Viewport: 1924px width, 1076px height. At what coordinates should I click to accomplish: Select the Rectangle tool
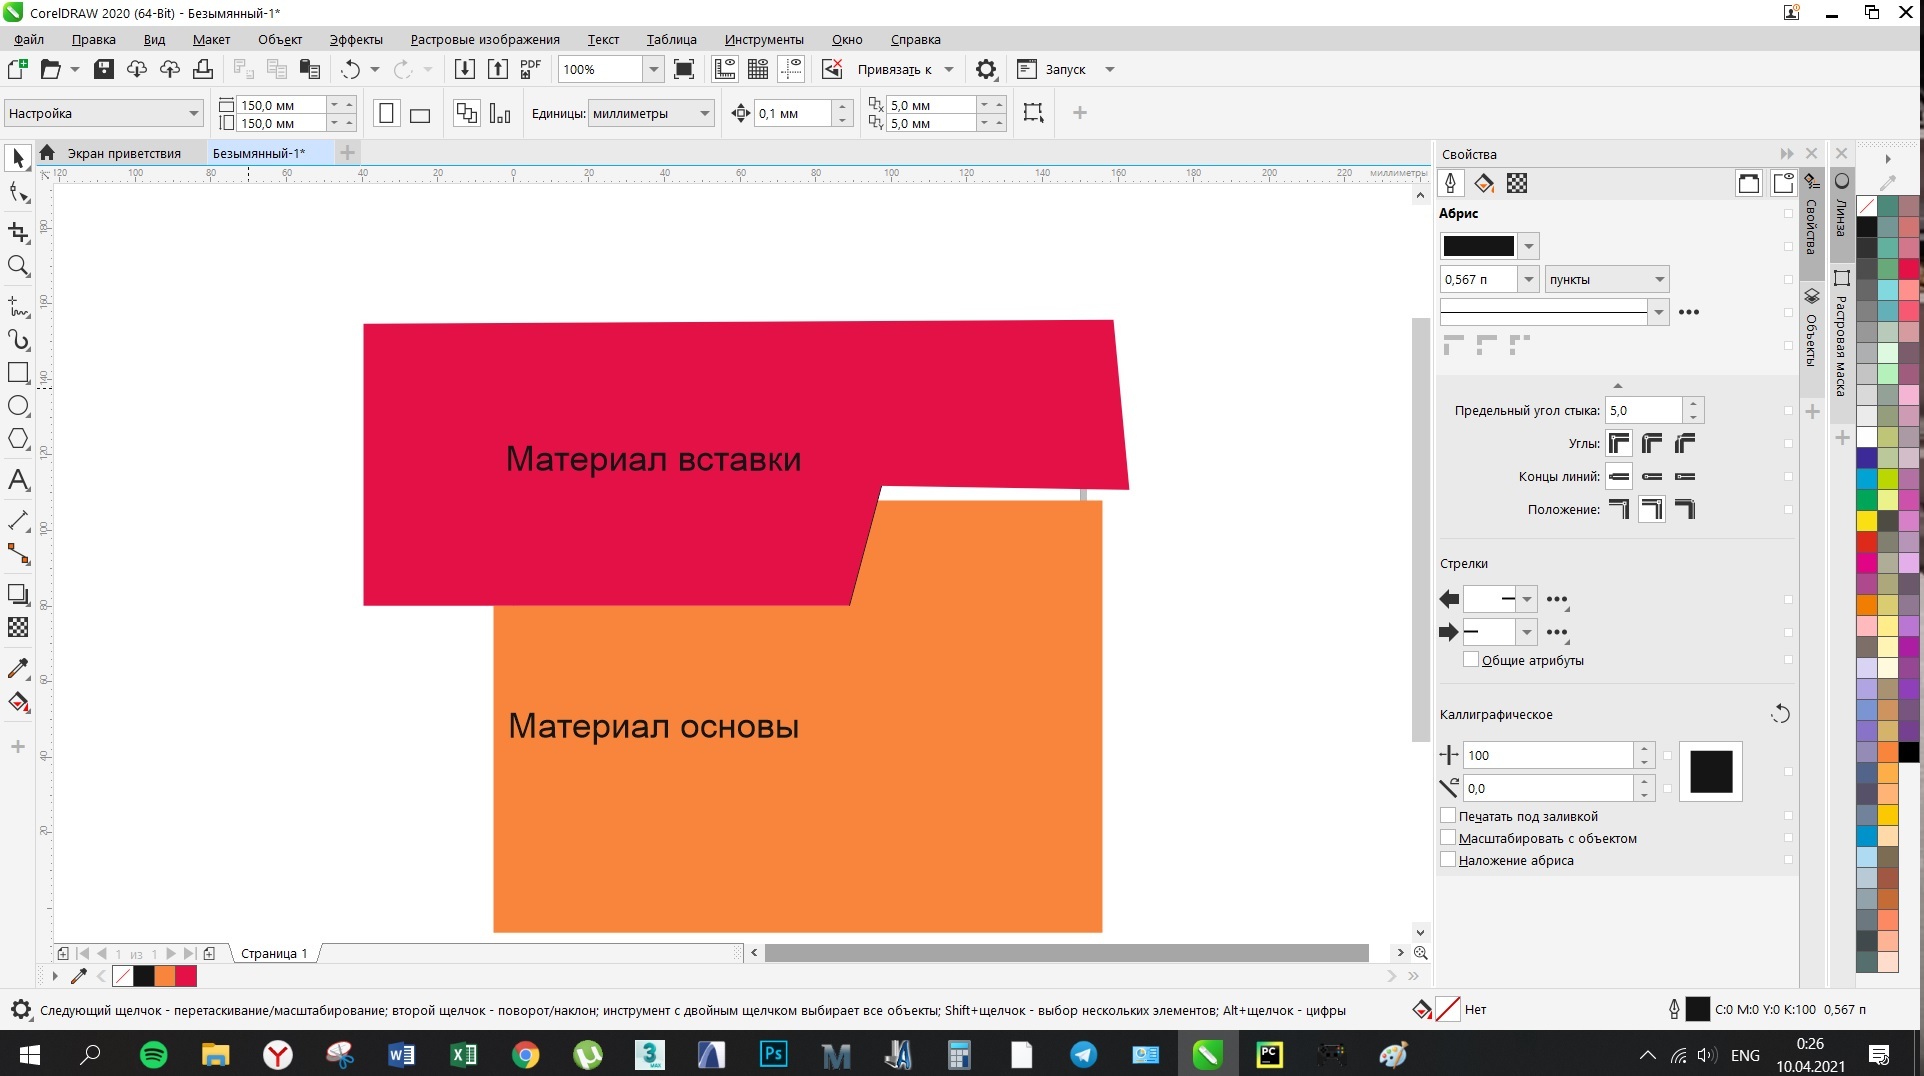(18, 373)
